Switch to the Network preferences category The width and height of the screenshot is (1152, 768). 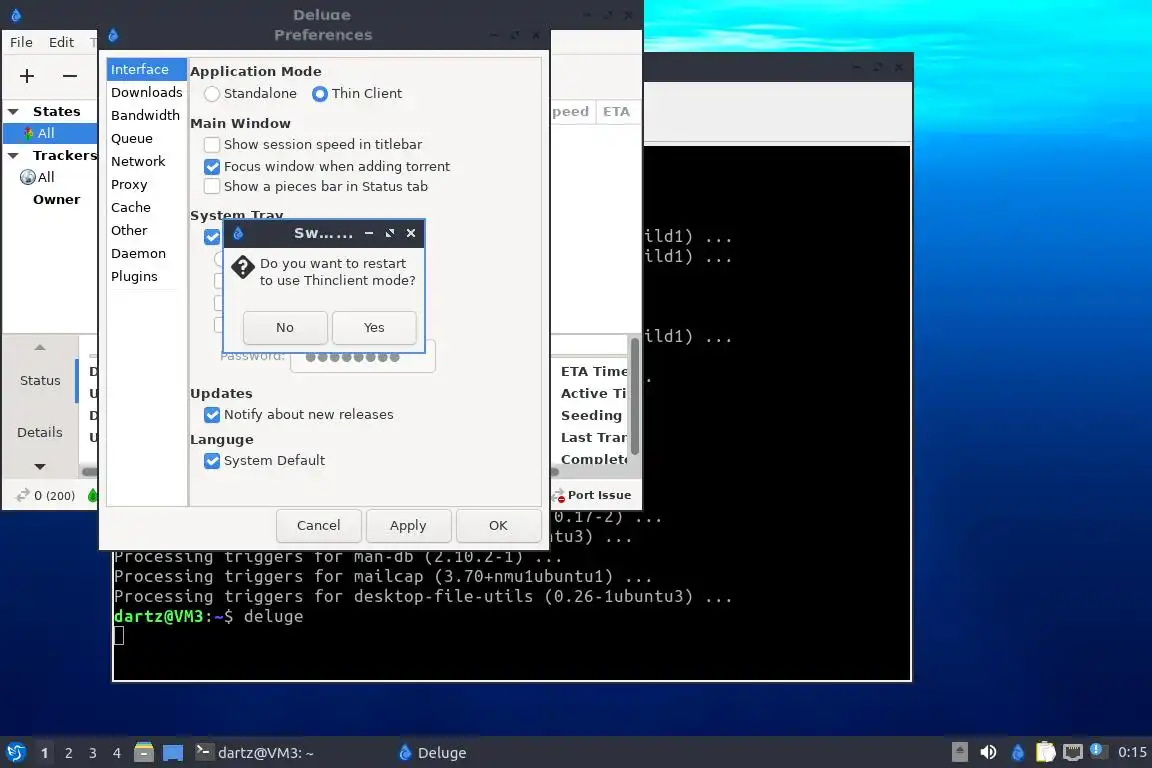[x=146, y=161]
